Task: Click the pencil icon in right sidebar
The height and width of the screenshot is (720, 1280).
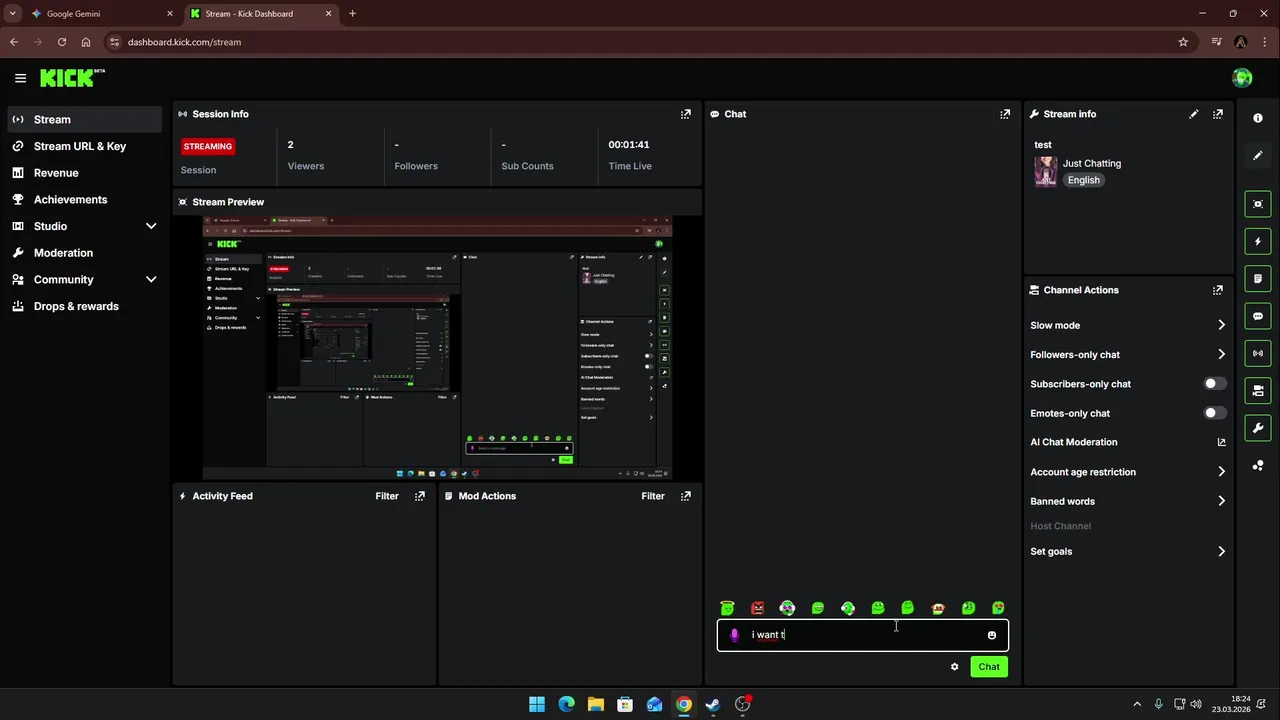Action: coord(1258,155)
